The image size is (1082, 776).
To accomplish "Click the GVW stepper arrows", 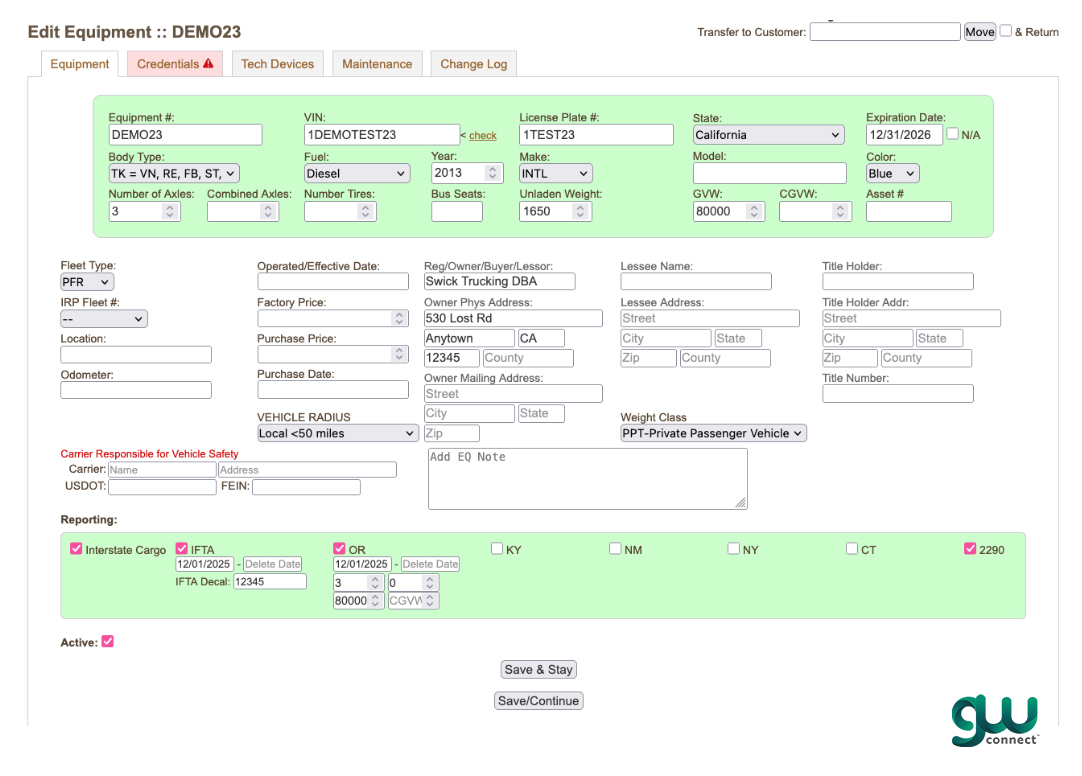I will [754, 212].
